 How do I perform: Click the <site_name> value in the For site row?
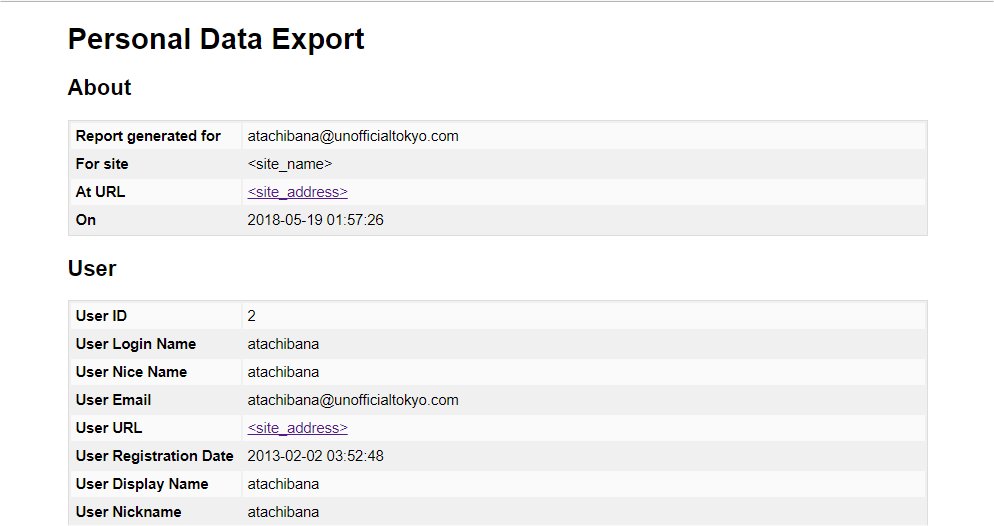pyautogui.click(x=289, y=164)
